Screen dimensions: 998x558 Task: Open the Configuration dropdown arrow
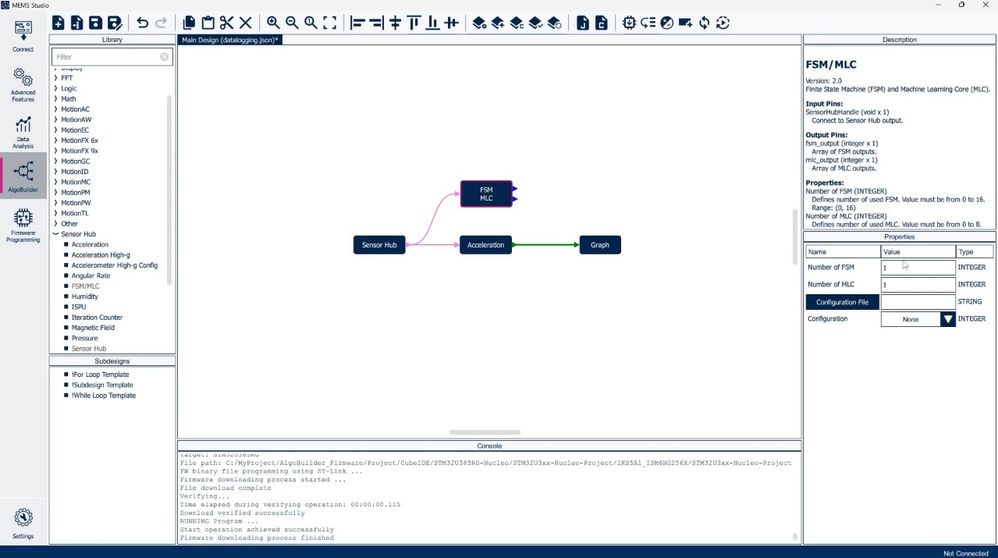pos(948,319)
